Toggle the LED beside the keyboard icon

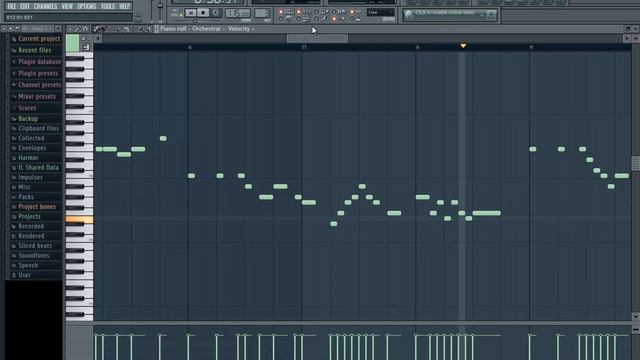[x=281, y=11]
